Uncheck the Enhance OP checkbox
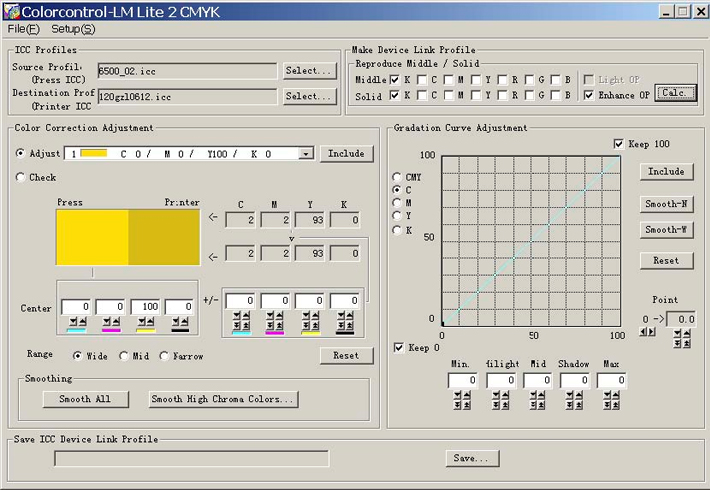The image size is (710, 490). point(589,95)
